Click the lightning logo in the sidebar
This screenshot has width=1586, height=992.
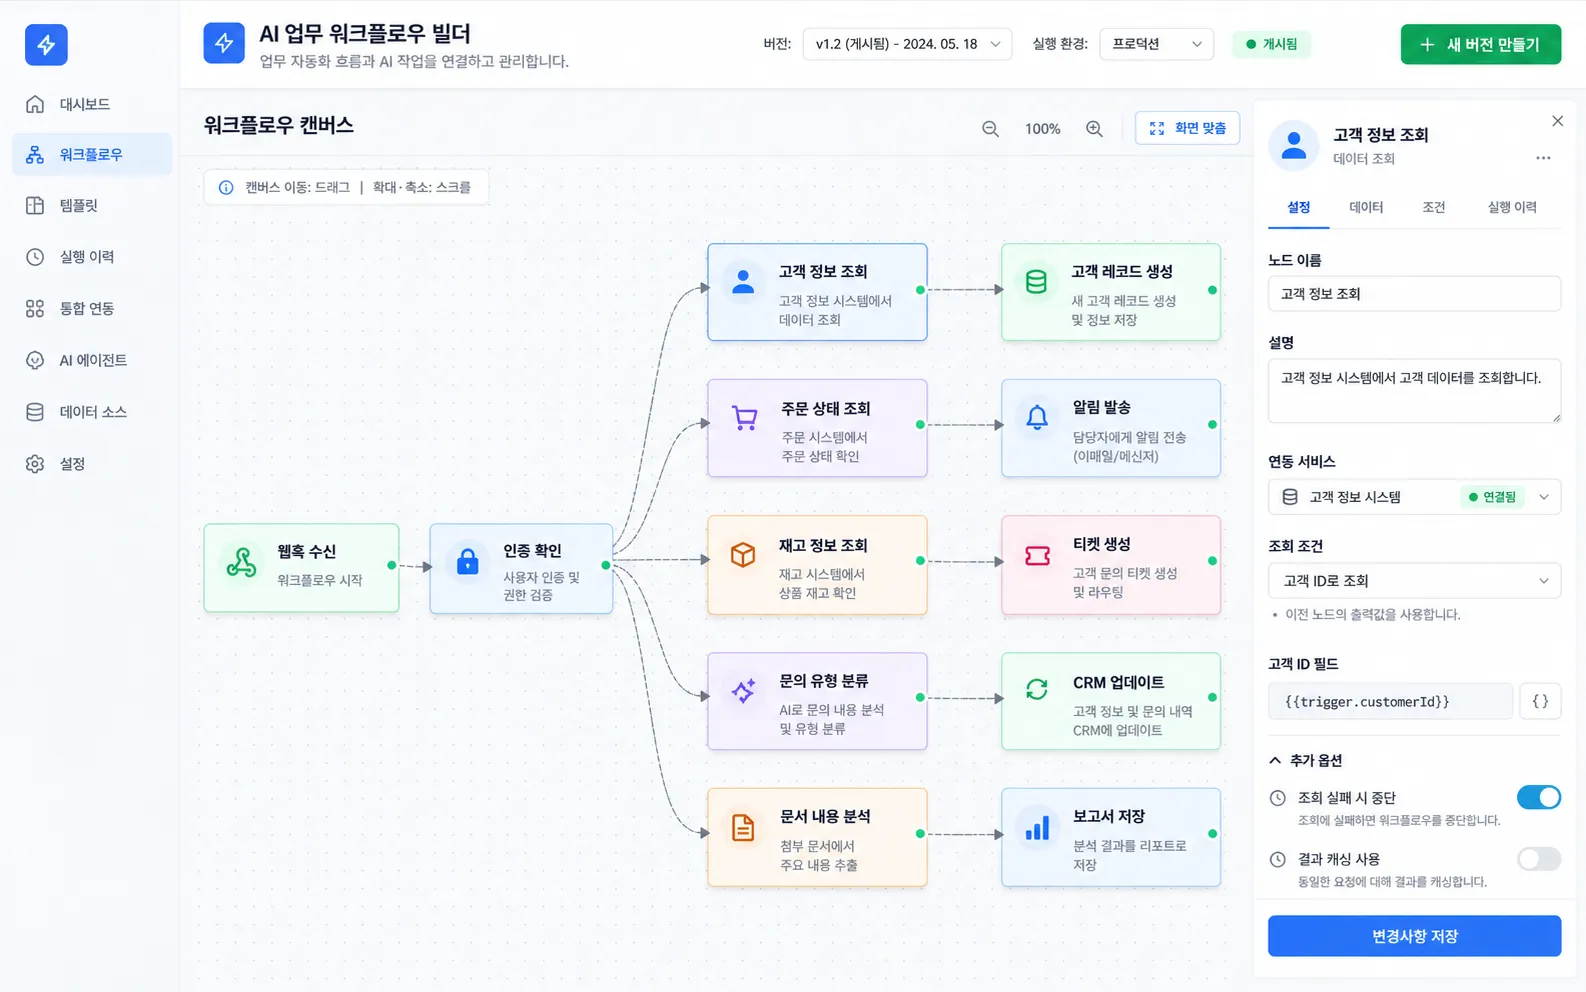pyautogui.click(x=46, y=45)
